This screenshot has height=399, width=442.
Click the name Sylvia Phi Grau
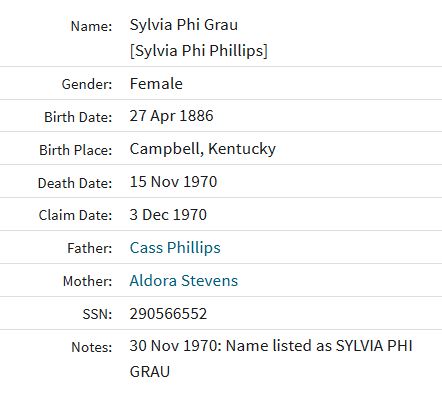(x=184, y=25)
